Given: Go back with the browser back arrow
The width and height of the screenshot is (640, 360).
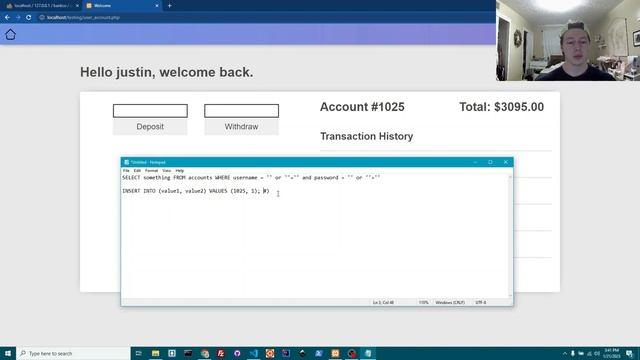Looking at the screenshot, I should click(x=7, y=18).
